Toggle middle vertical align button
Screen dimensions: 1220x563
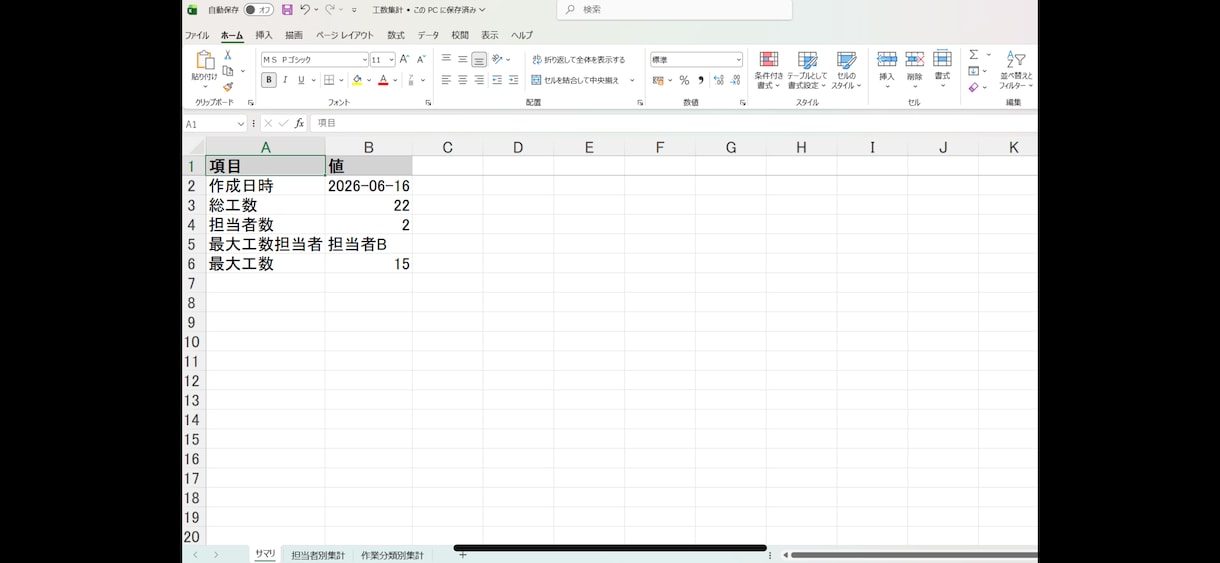pos(463,59)
